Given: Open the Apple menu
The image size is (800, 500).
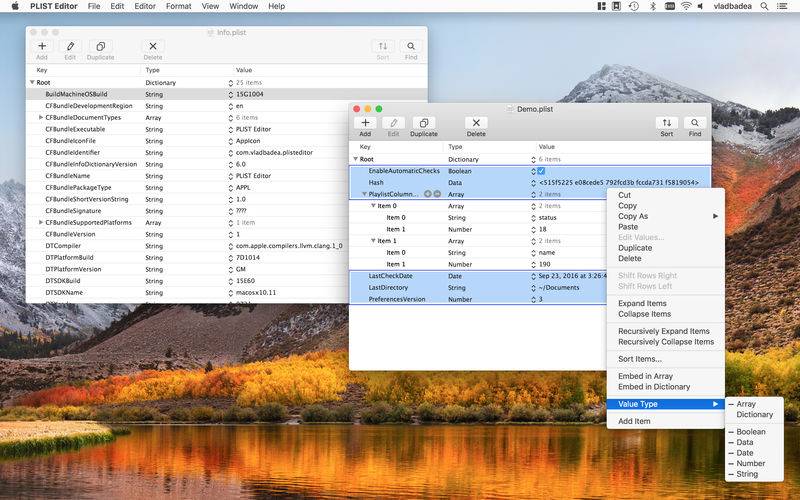Looking at the screenshot, I should click(x=15, y=6).
